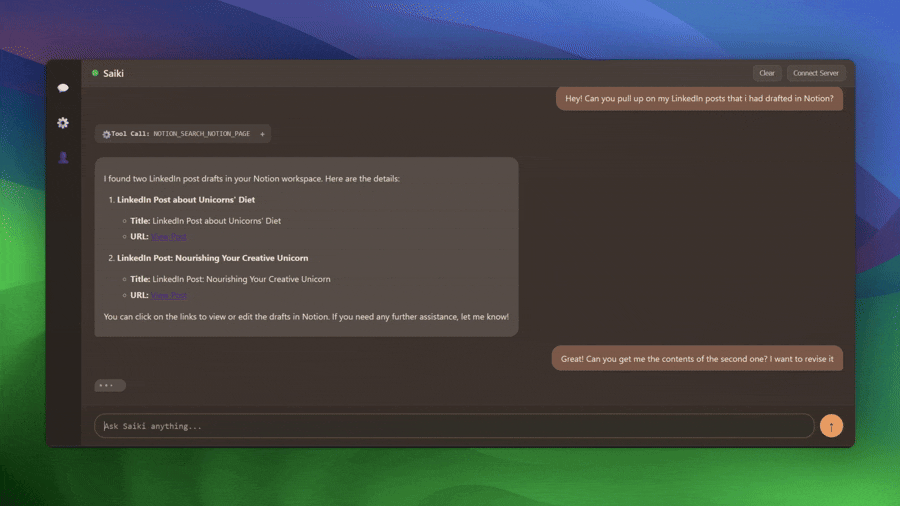Click the NOTION_SEARCH_NOTION_PAGE tool call label

pyautogui.click(x=201, y=134)
